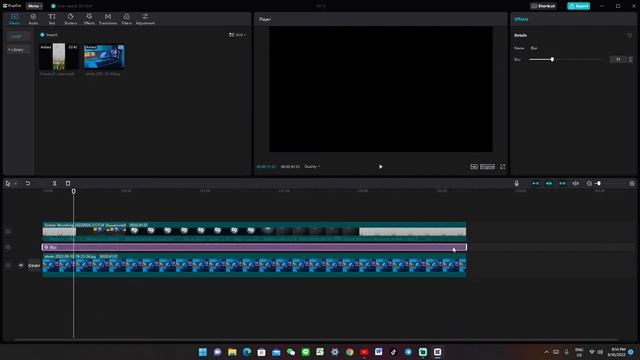Open the pointer tool mode dropdown
This screenshot has width=640, height=360.
coord(16,184)
